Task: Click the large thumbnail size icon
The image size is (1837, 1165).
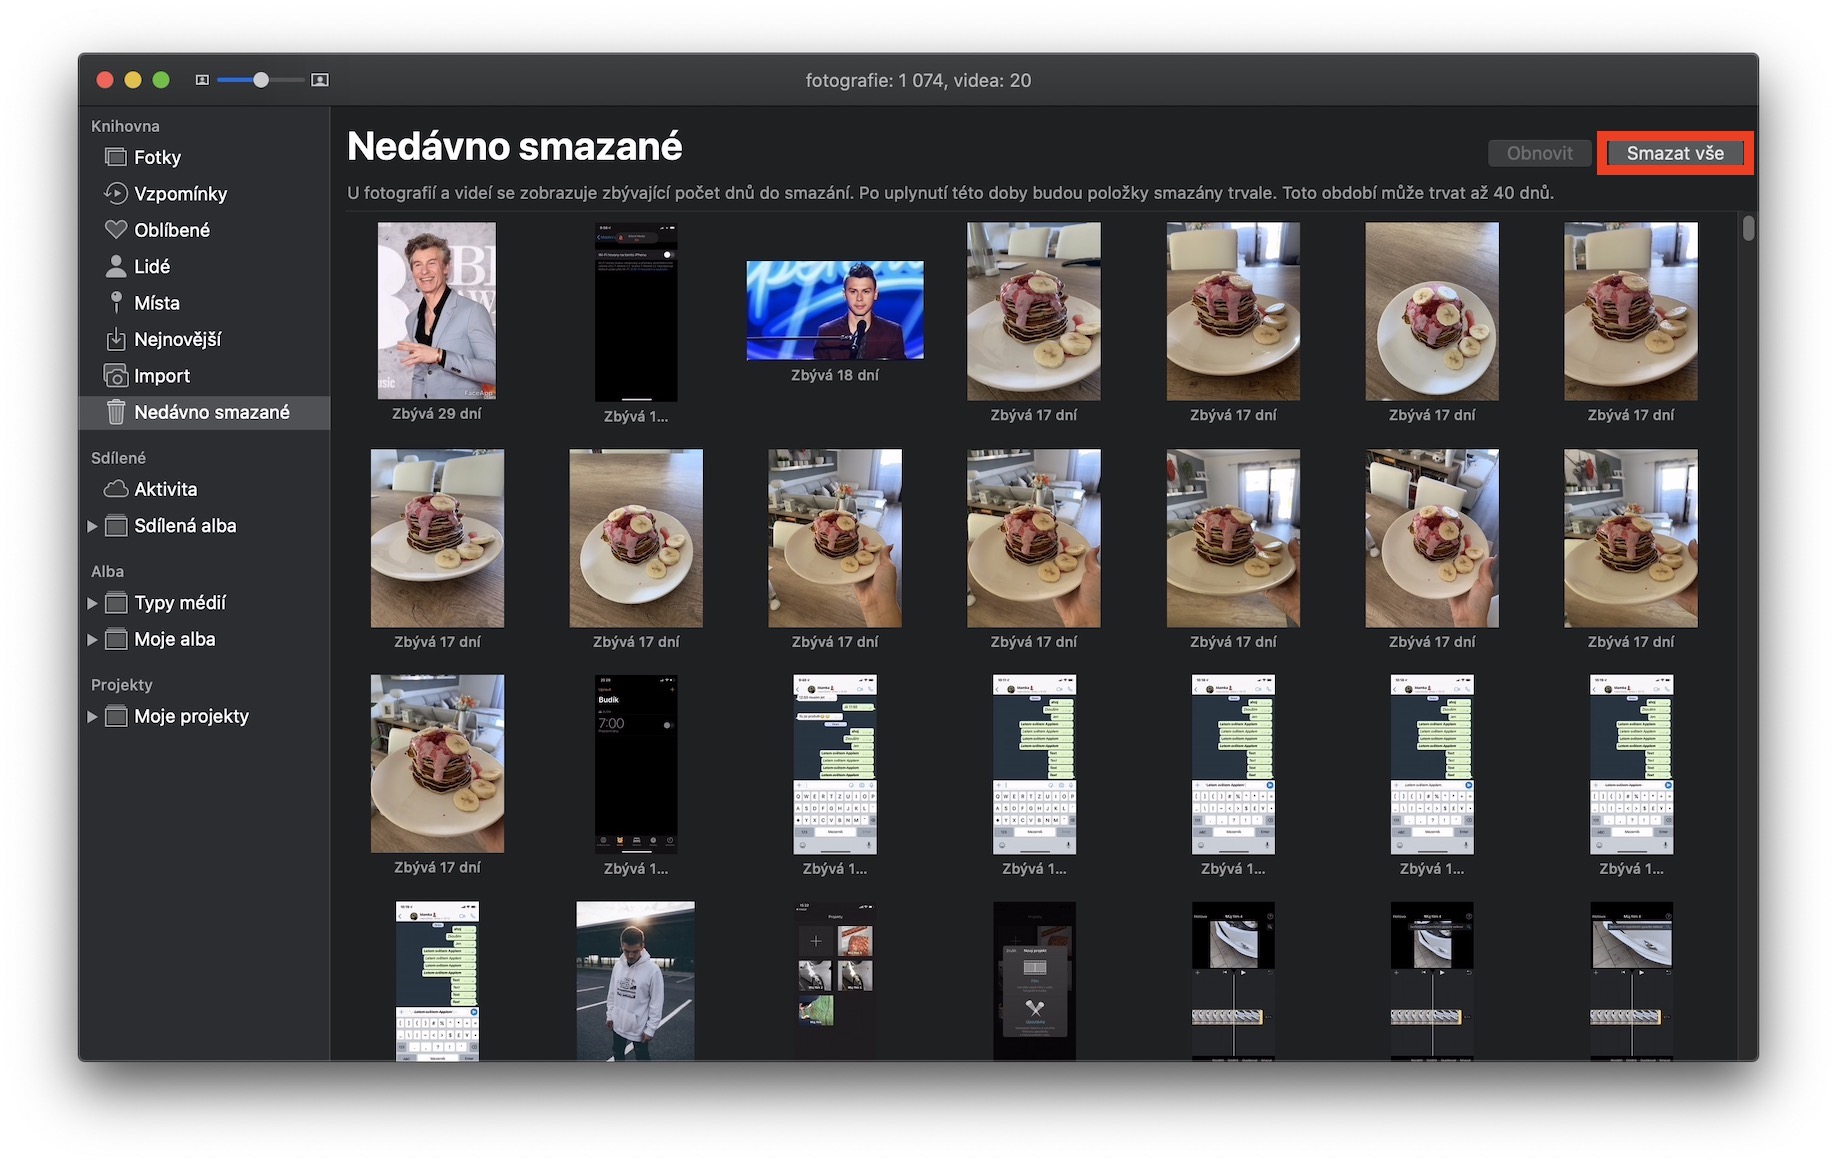Action: point(320,80)
